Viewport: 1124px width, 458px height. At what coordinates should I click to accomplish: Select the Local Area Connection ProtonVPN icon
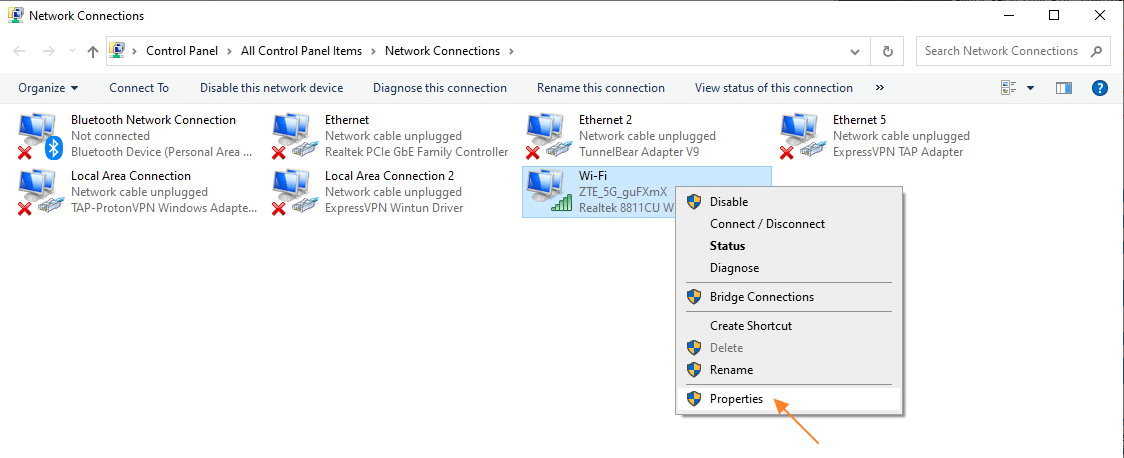[x=41, y=192]
